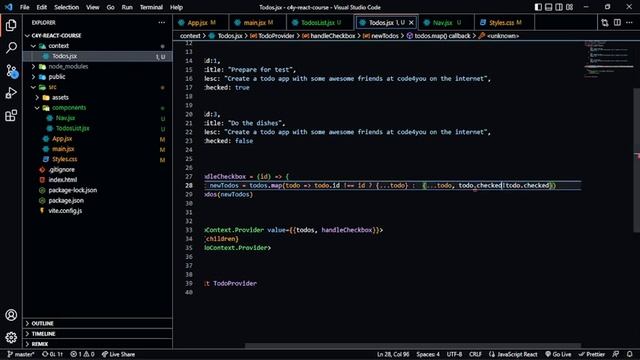The image size is (640, 360).
Task: Open editor more actions ellipsis
Action: coord(629,23)
